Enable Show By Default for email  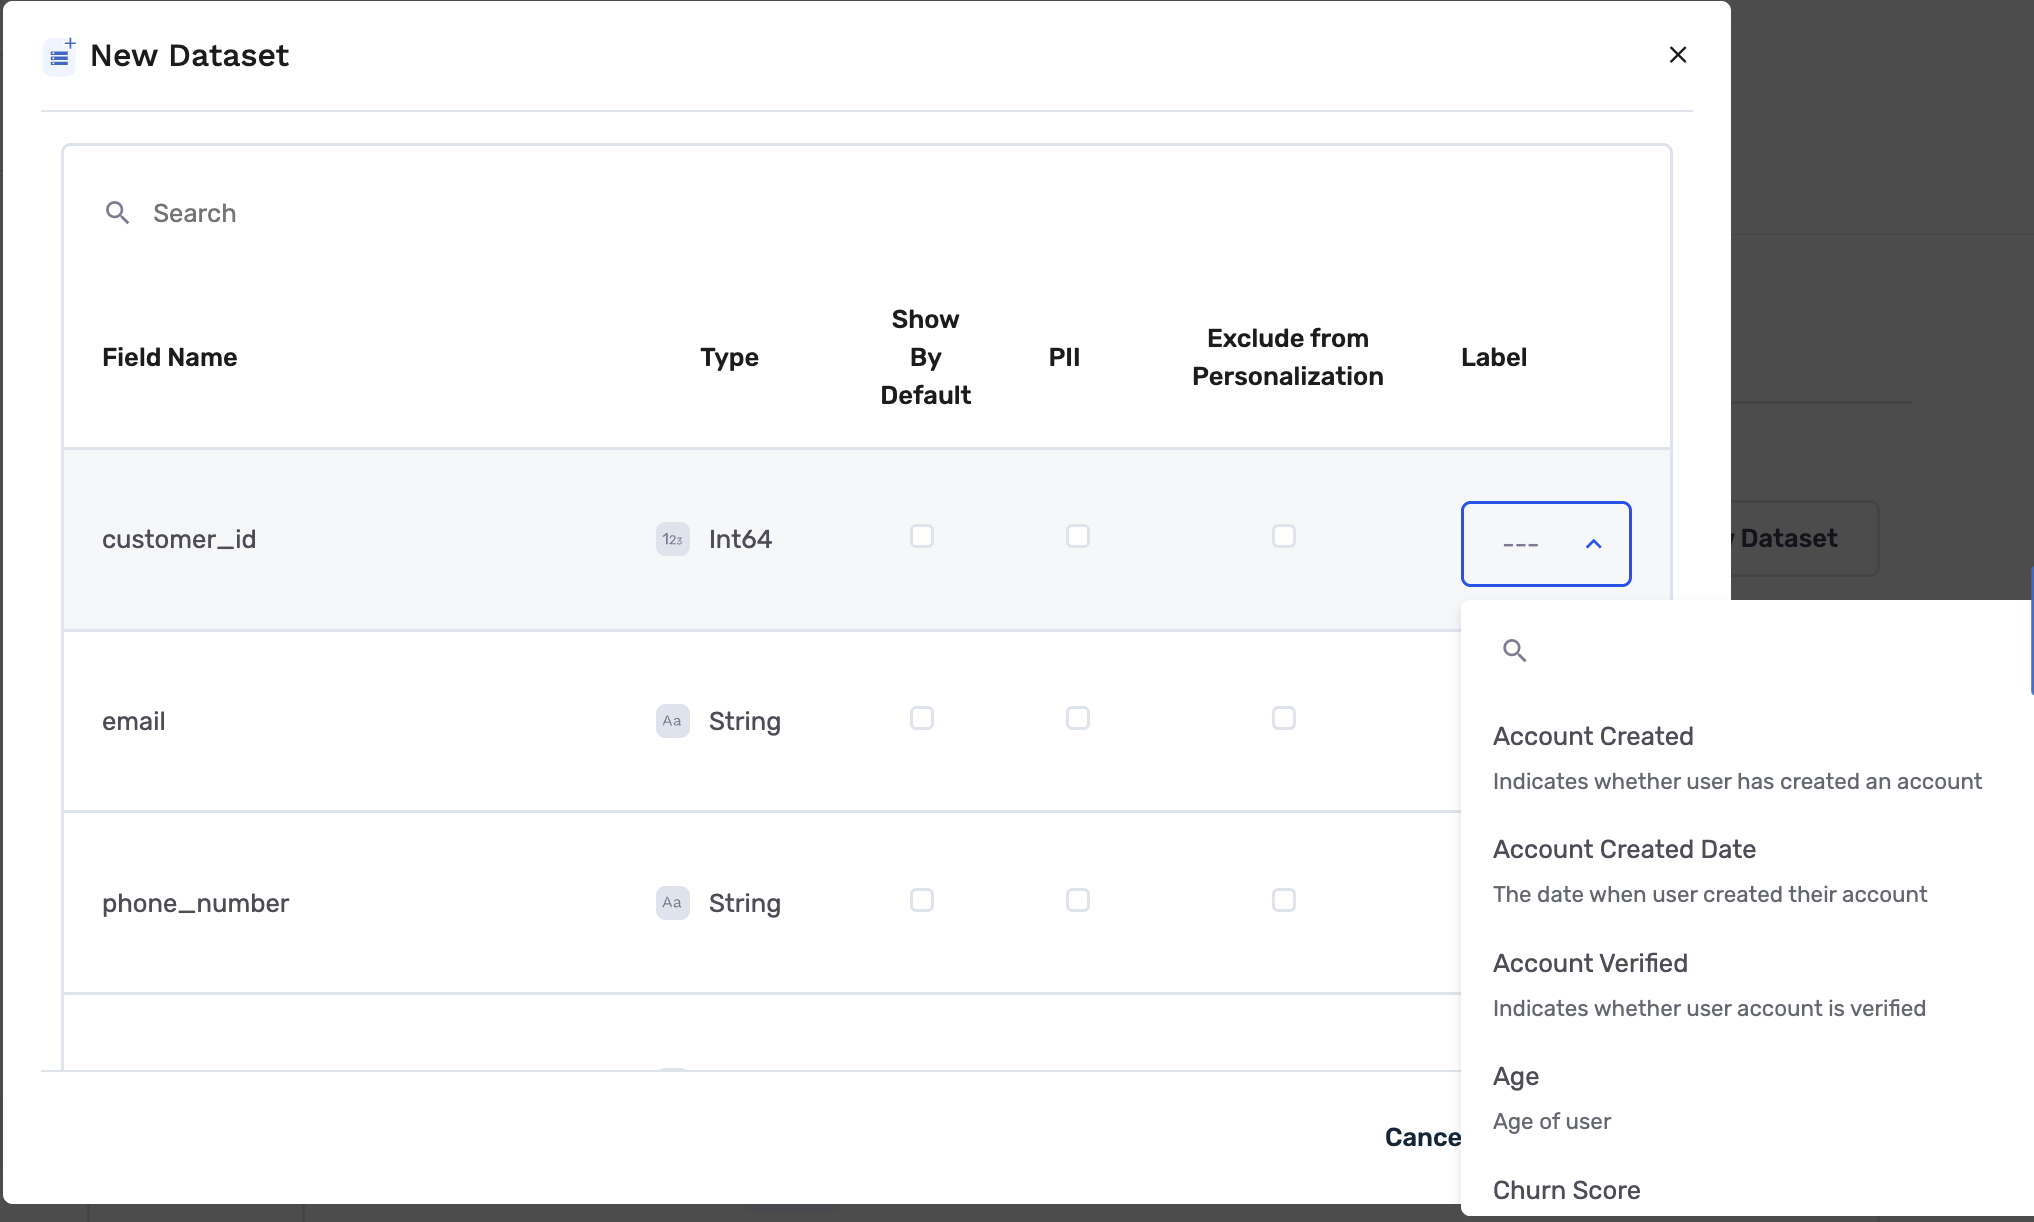click(922, 718)
